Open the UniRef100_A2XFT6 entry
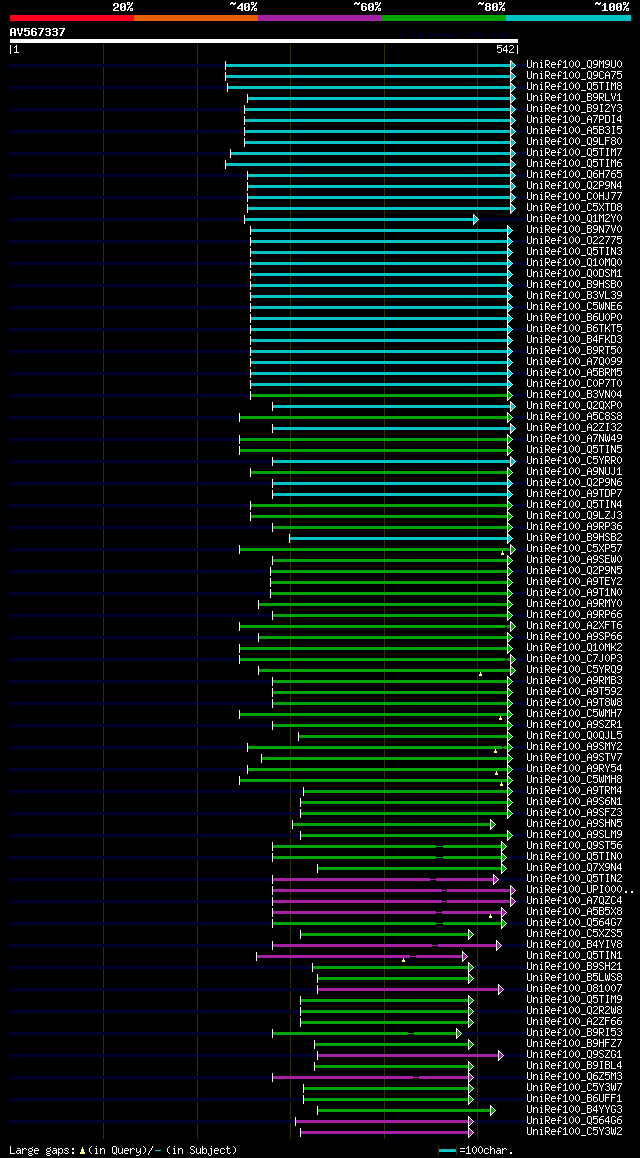The height and width of the screenshot is (1158, 640). [574, 626]
